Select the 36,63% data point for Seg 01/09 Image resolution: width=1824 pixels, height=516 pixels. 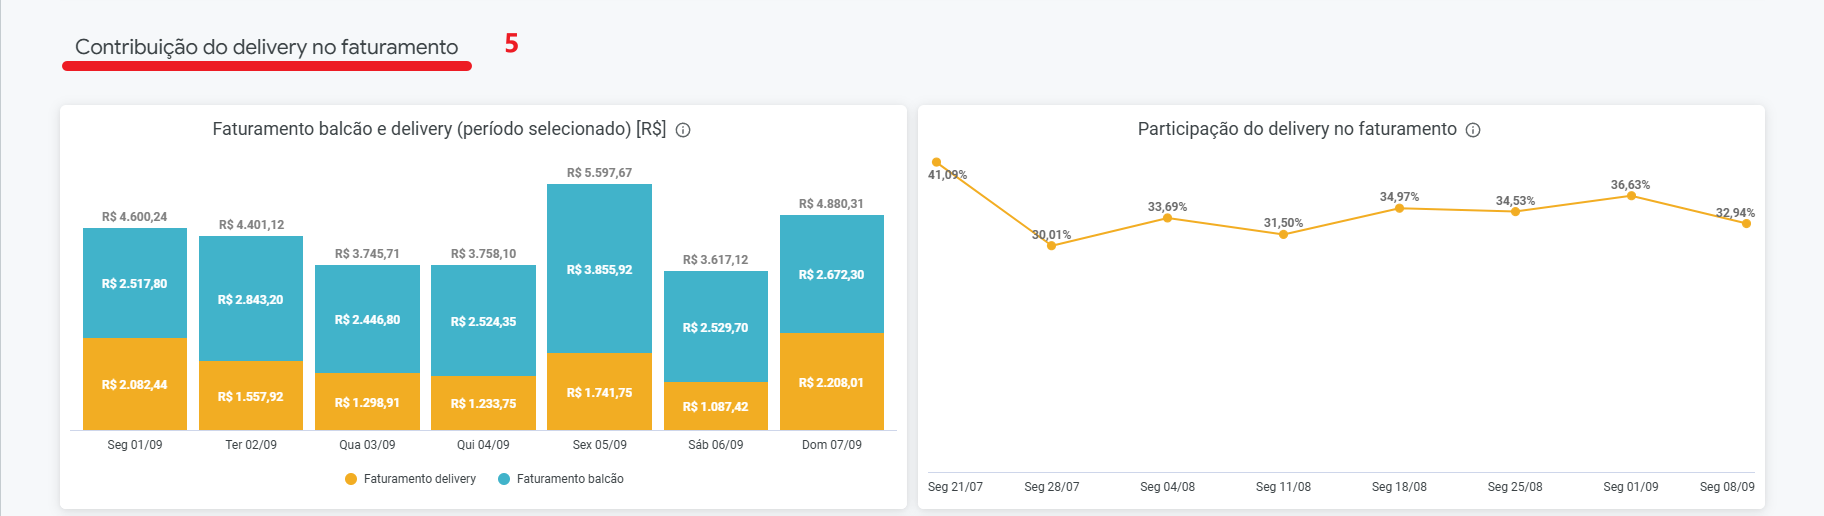(x=1631, y=196)
